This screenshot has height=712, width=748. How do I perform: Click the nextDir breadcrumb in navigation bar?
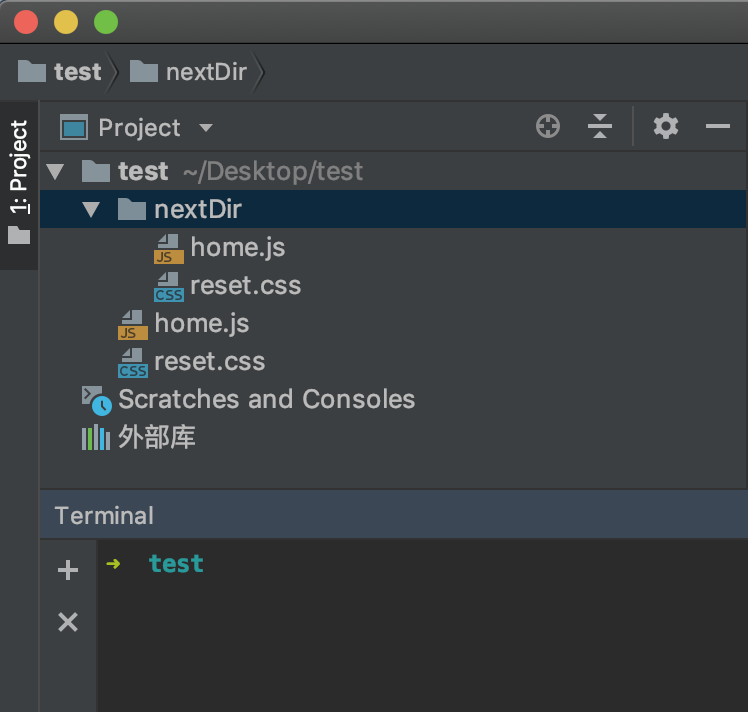pos(206,72)
